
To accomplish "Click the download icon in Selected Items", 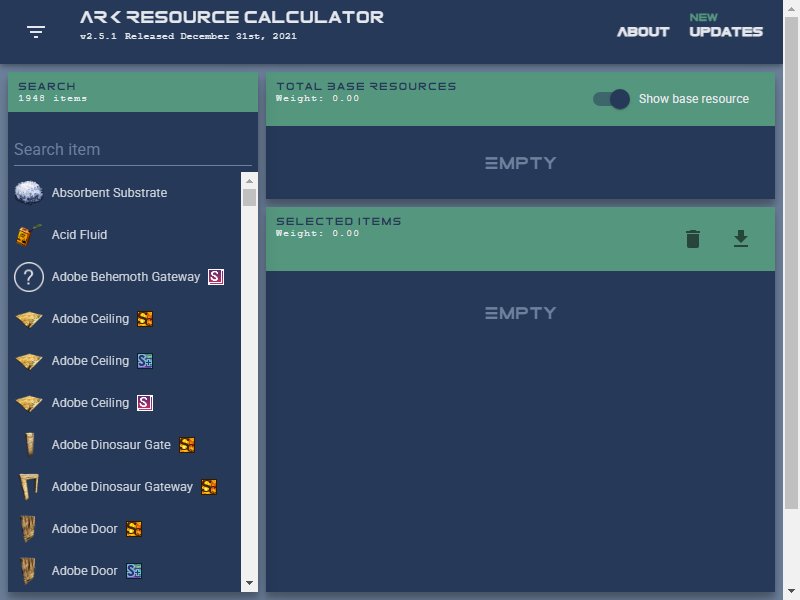I will click(x=741, y=239).
